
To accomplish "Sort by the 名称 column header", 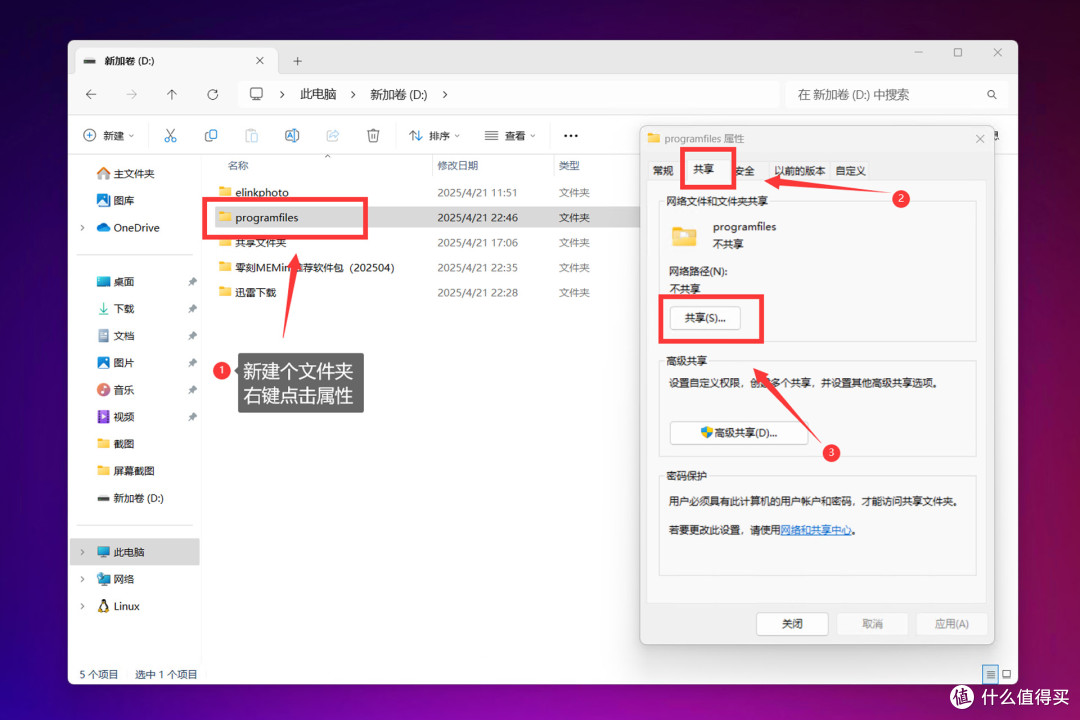I will 238,165.
